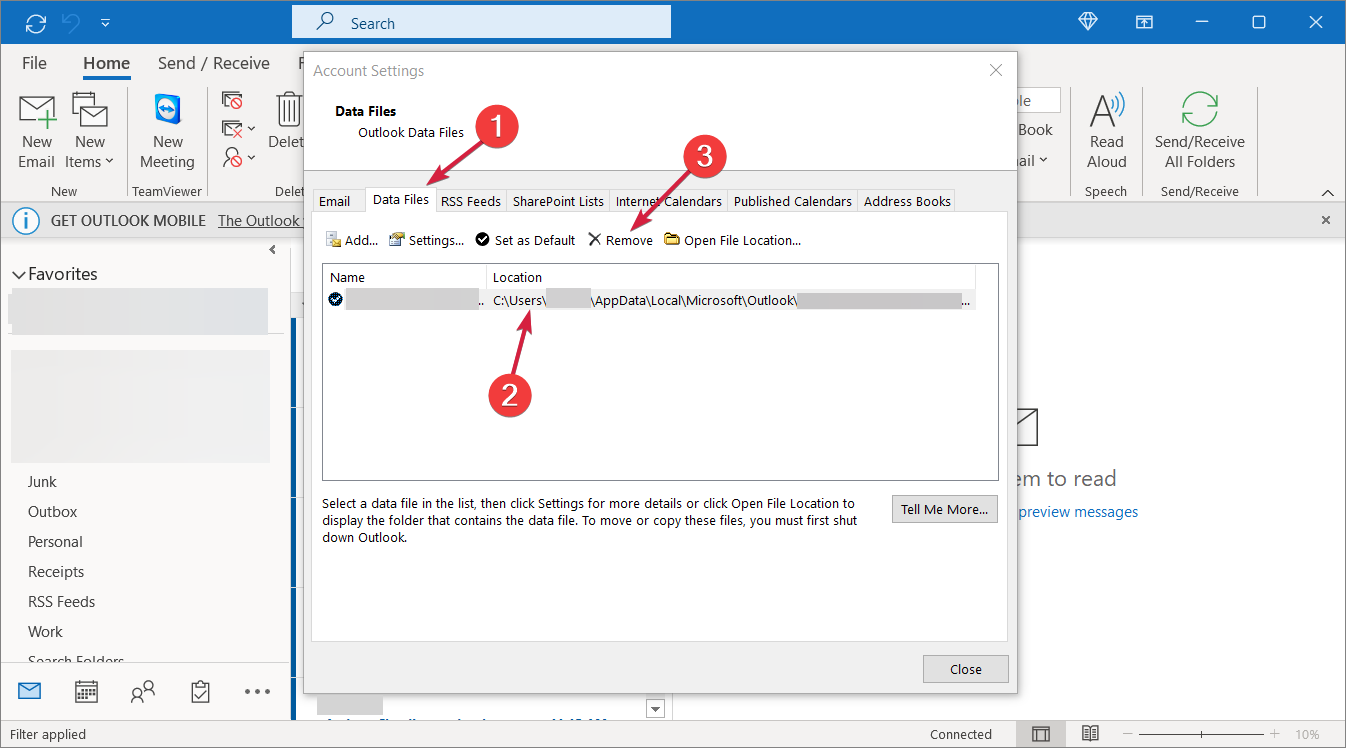Switch to Calendar view in navigation bar
This screenshot has width=1346, height=748.
(x=87, y=691)
